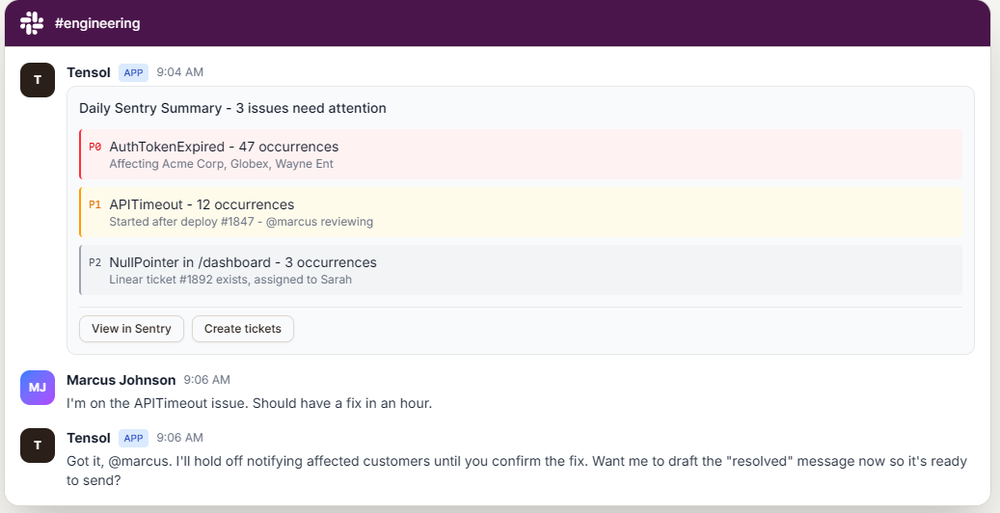Click the @marcus mention in Tensol's reply
The image size is (1000, 513).
pos(140,461)
